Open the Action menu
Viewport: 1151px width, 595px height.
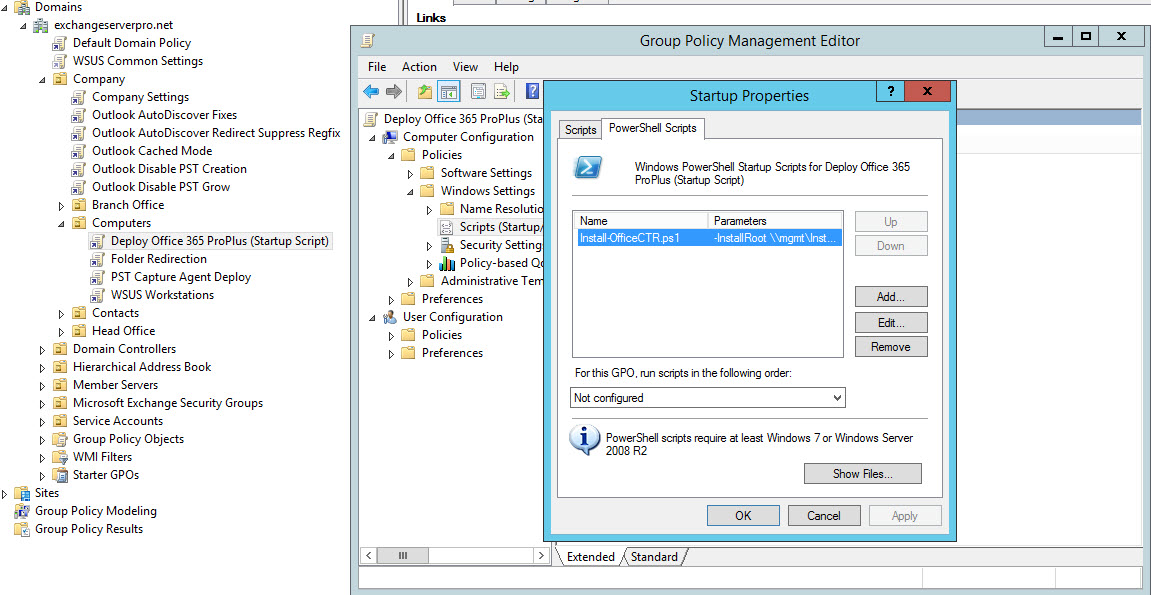click(419, 67)
